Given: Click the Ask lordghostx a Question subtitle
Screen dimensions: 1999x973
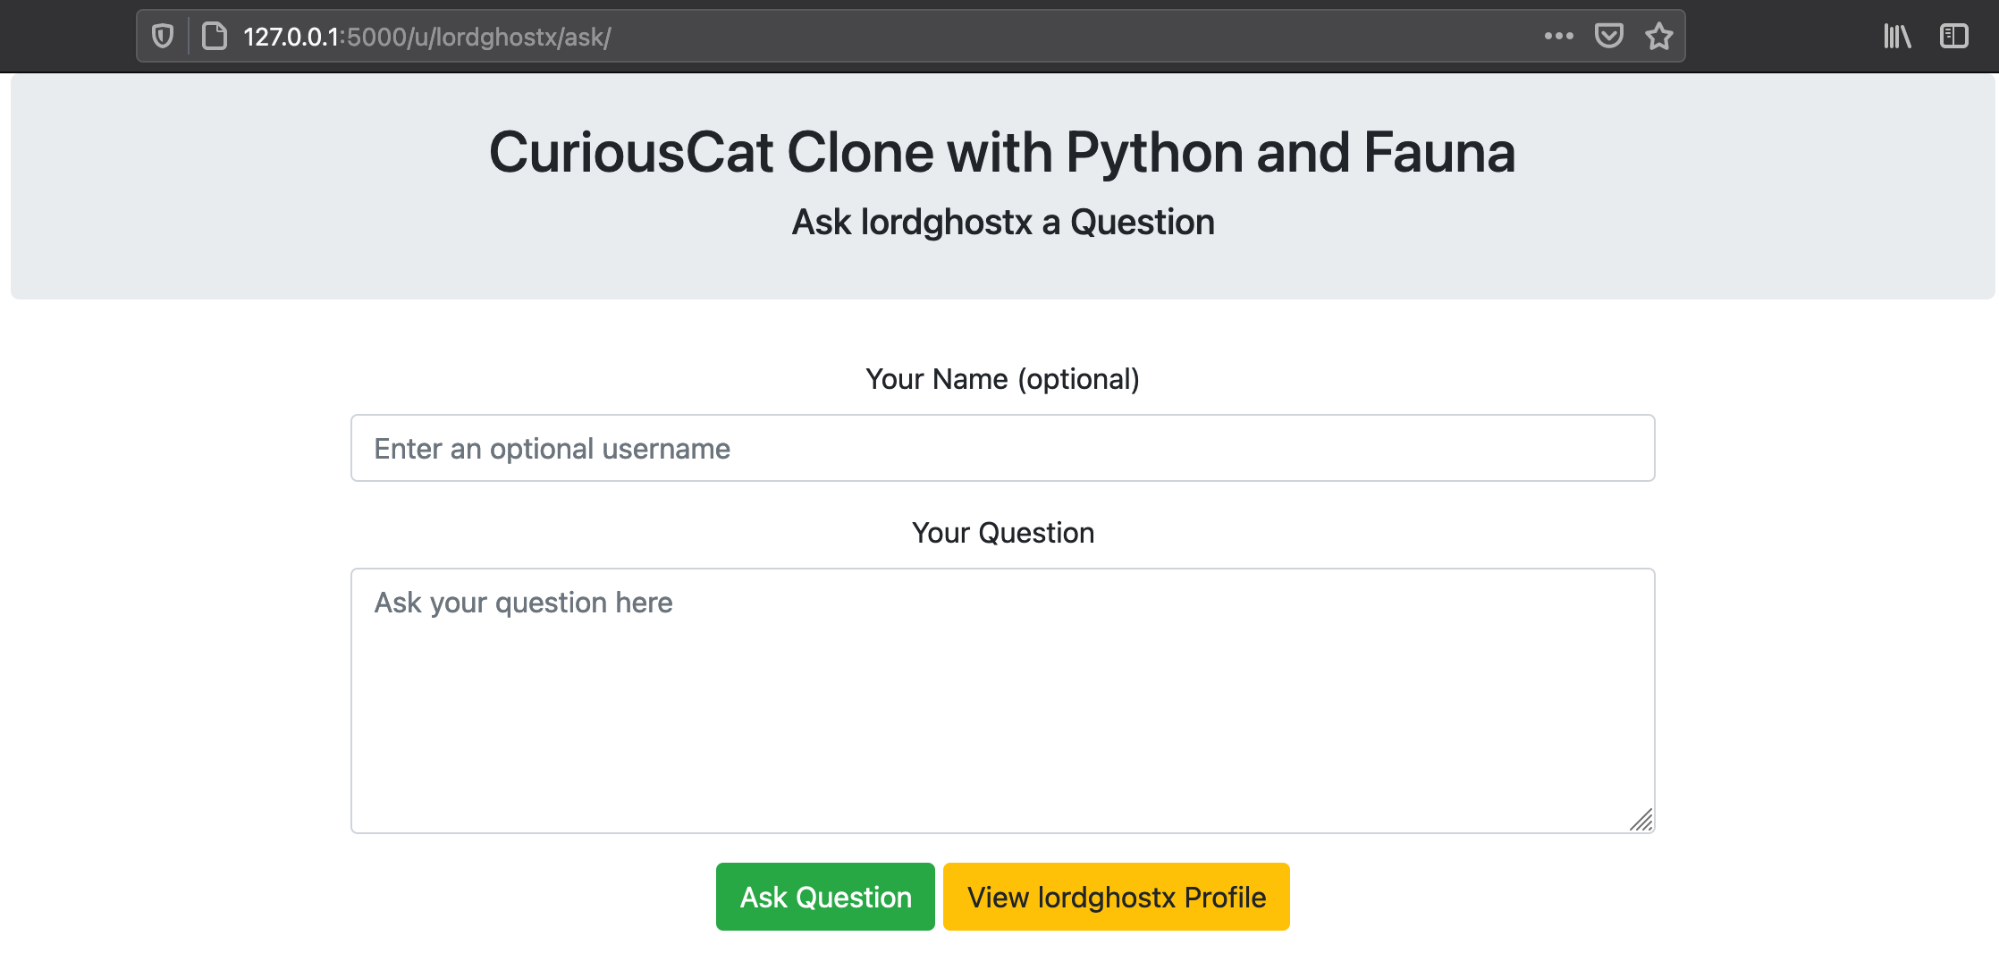Looking at the screenshot, I should click(1002, 221).
